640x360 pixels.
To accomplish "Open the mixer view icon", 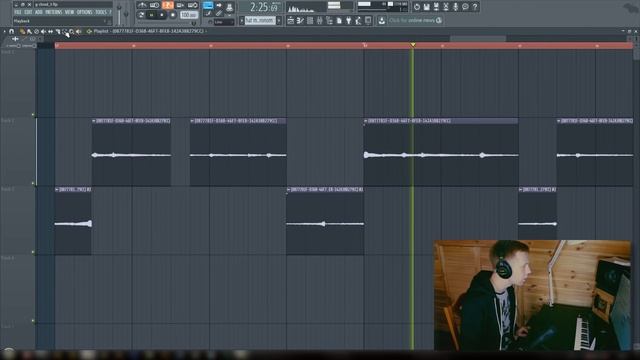I will pos(320,20).
